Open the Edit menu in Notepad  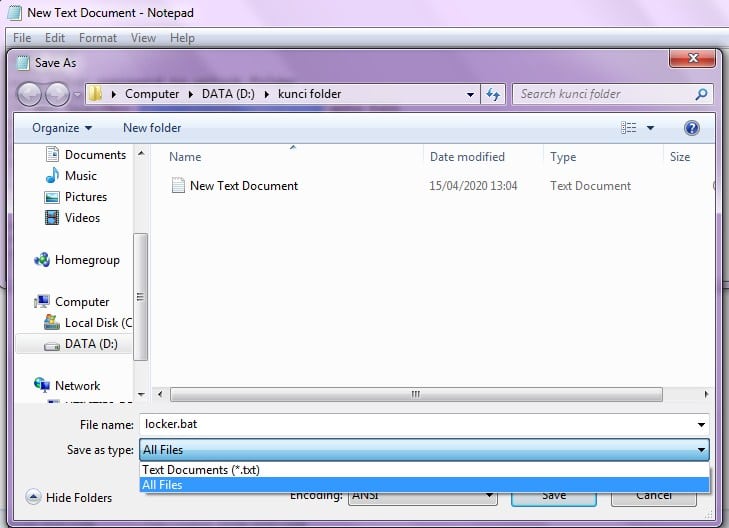[x=54, y=38]
